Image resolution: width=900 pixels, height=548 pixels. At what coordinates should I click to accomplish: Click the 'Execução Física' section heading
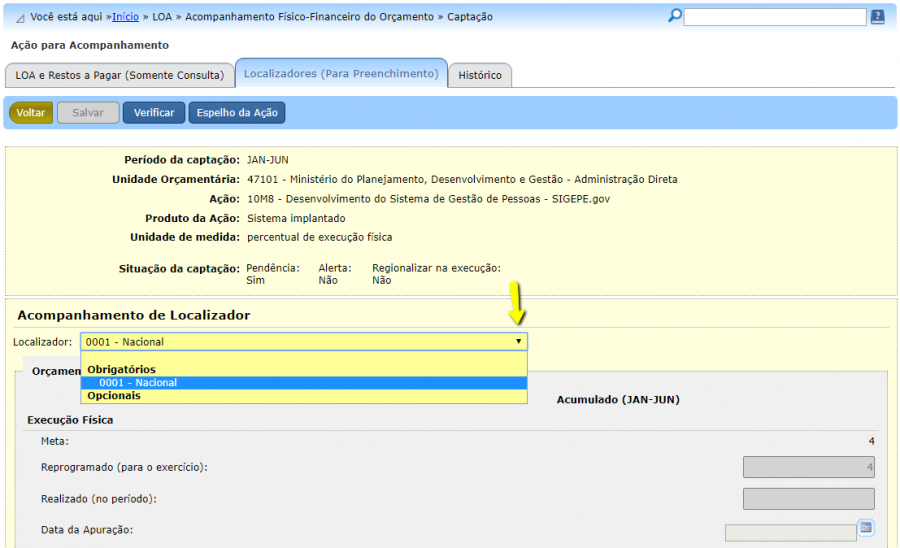[70, 420]
